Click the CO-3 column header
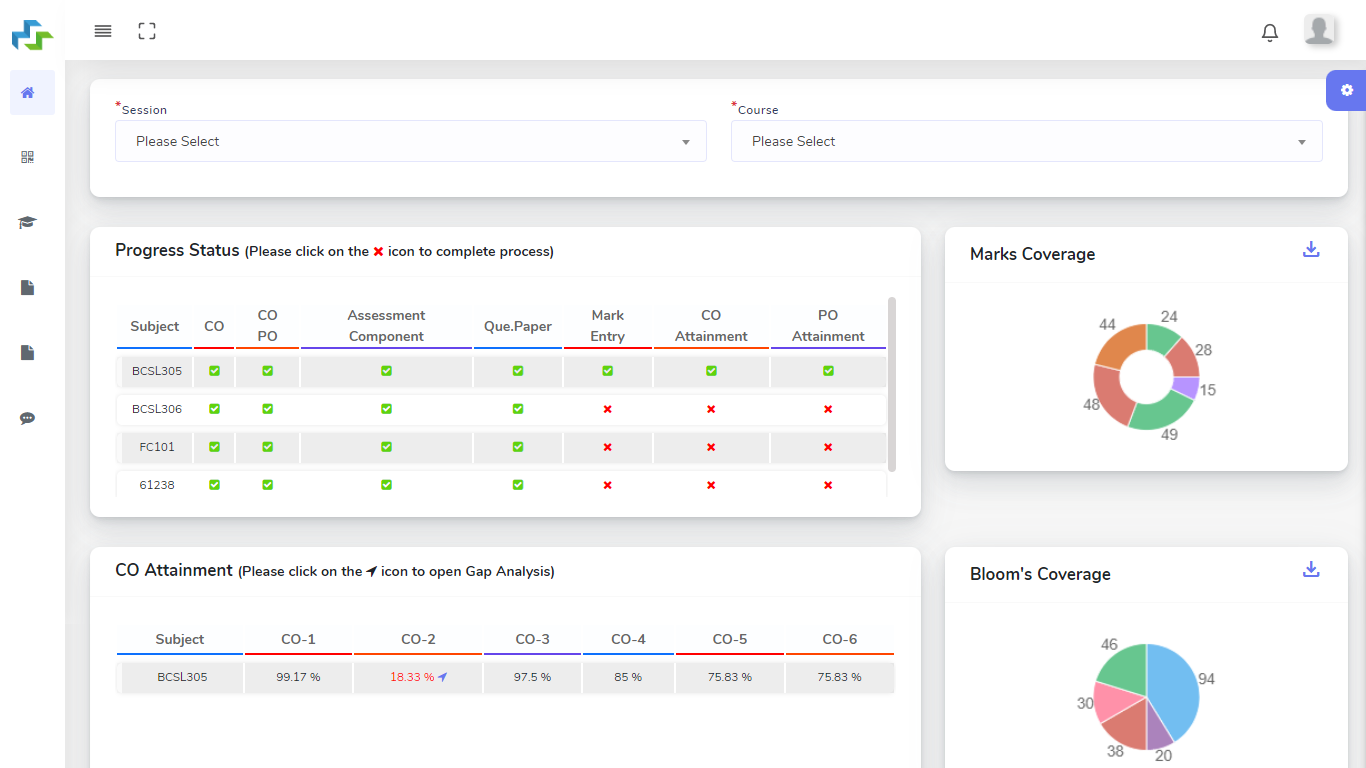The height and width of the screenshot is (768, 1366). (532, 639)
